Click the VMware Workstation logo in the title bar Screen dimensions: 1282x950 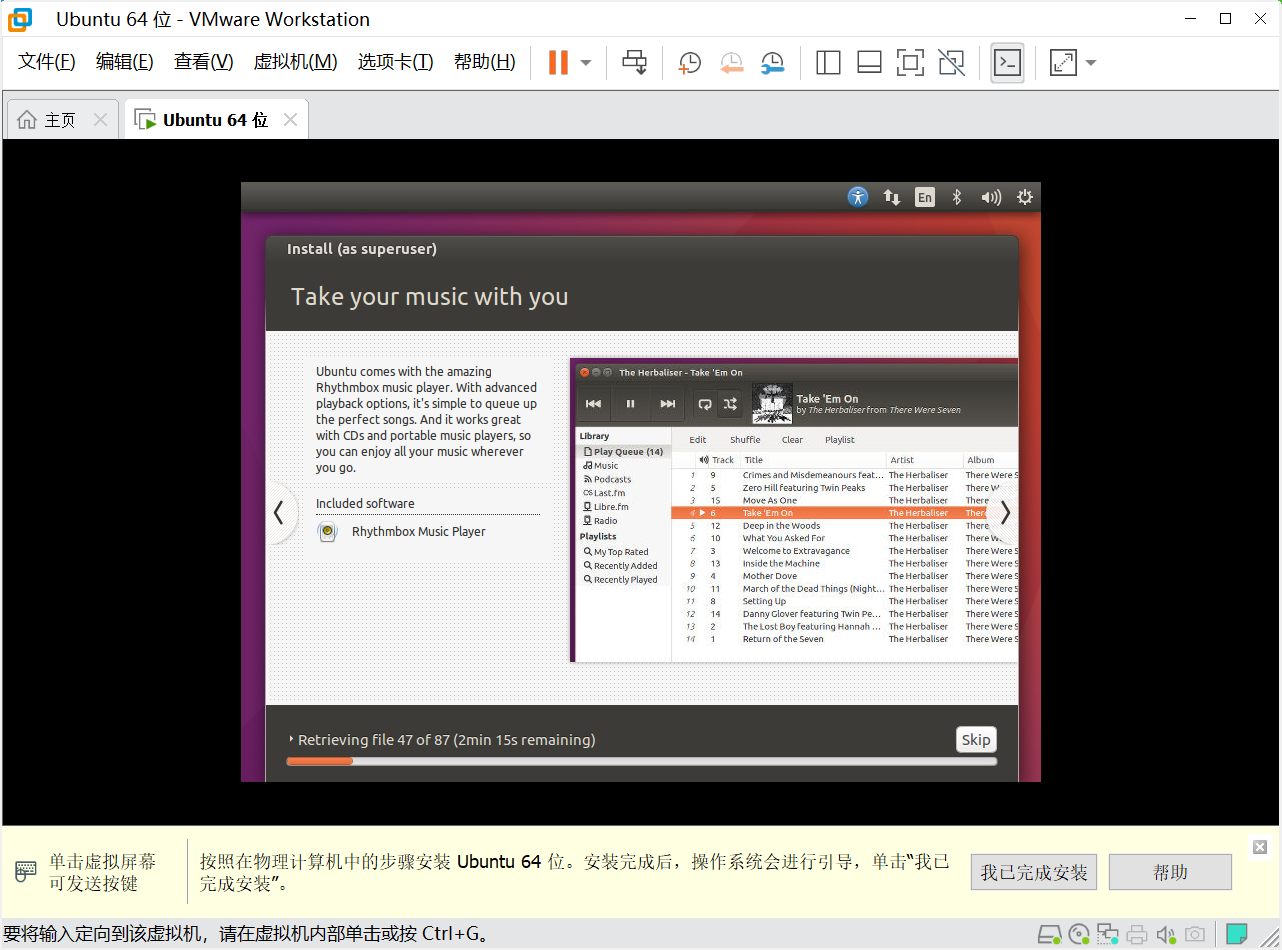(19, 19)
